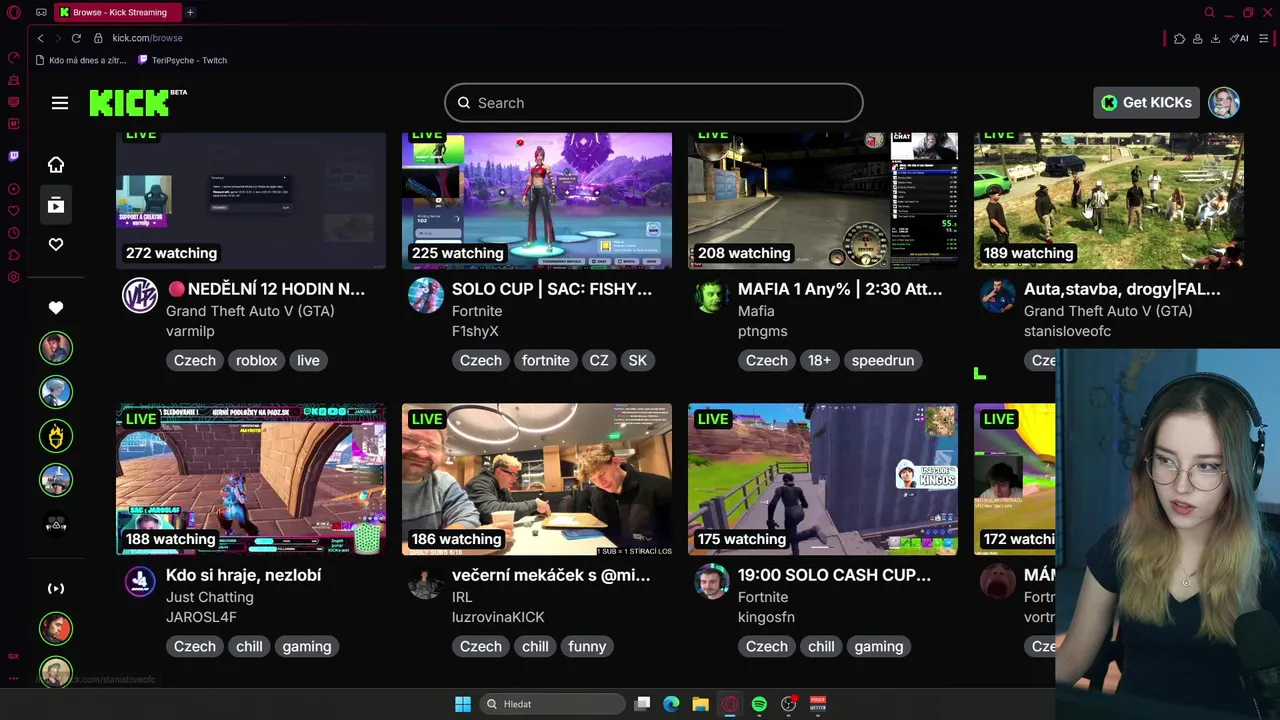Select the 18+ tag under ptngms
Image resolution: width=1280 pixels, height=720 pixels.
(x=820, y=360)
